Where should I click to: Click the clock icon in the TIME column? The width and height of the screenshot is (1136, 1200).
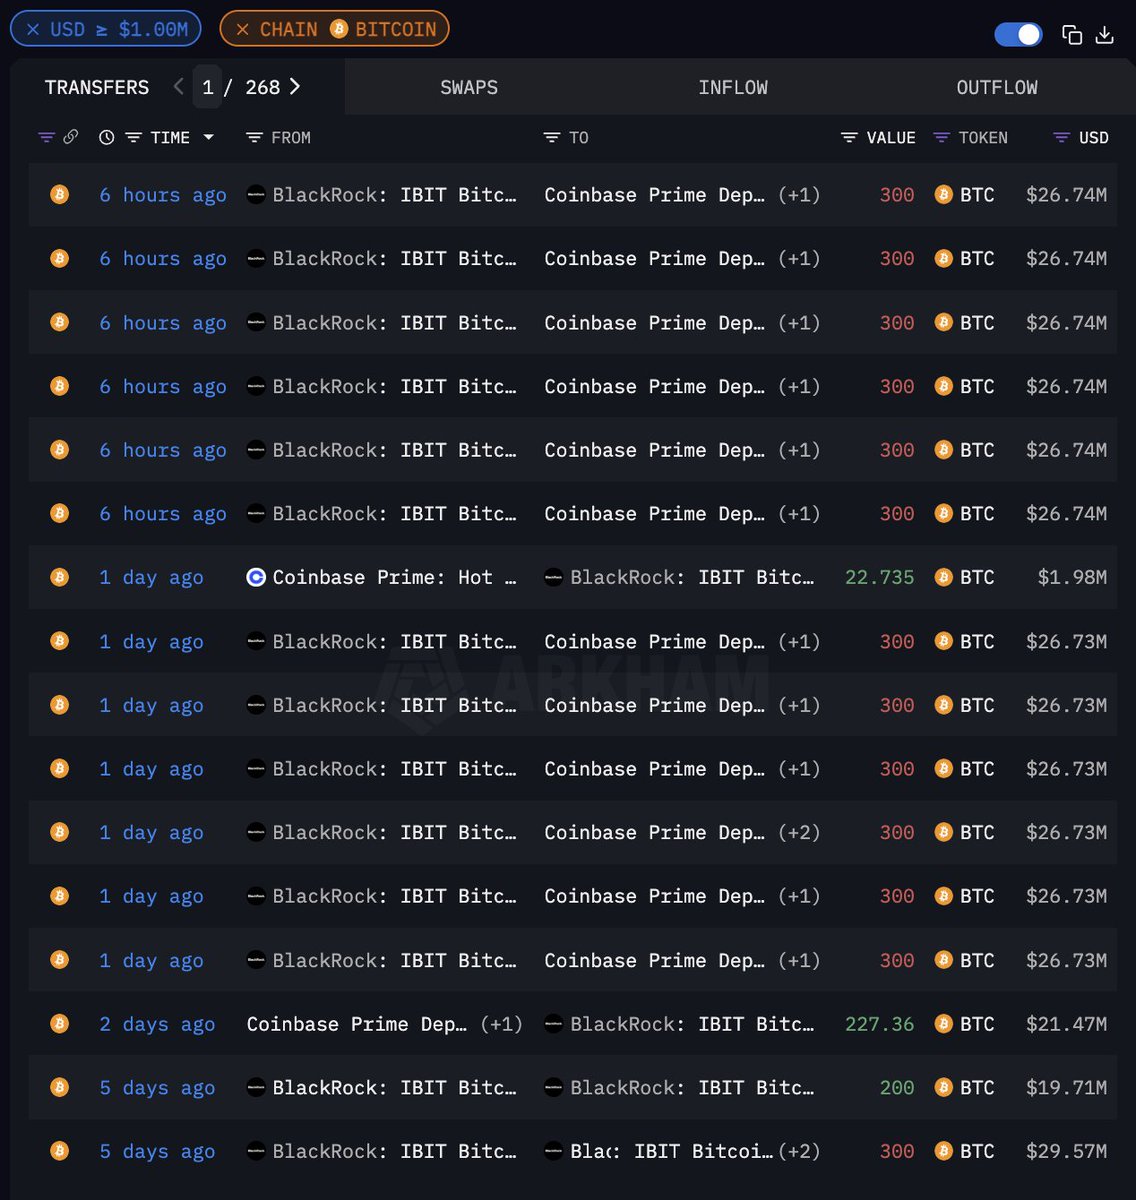[107, 137]
